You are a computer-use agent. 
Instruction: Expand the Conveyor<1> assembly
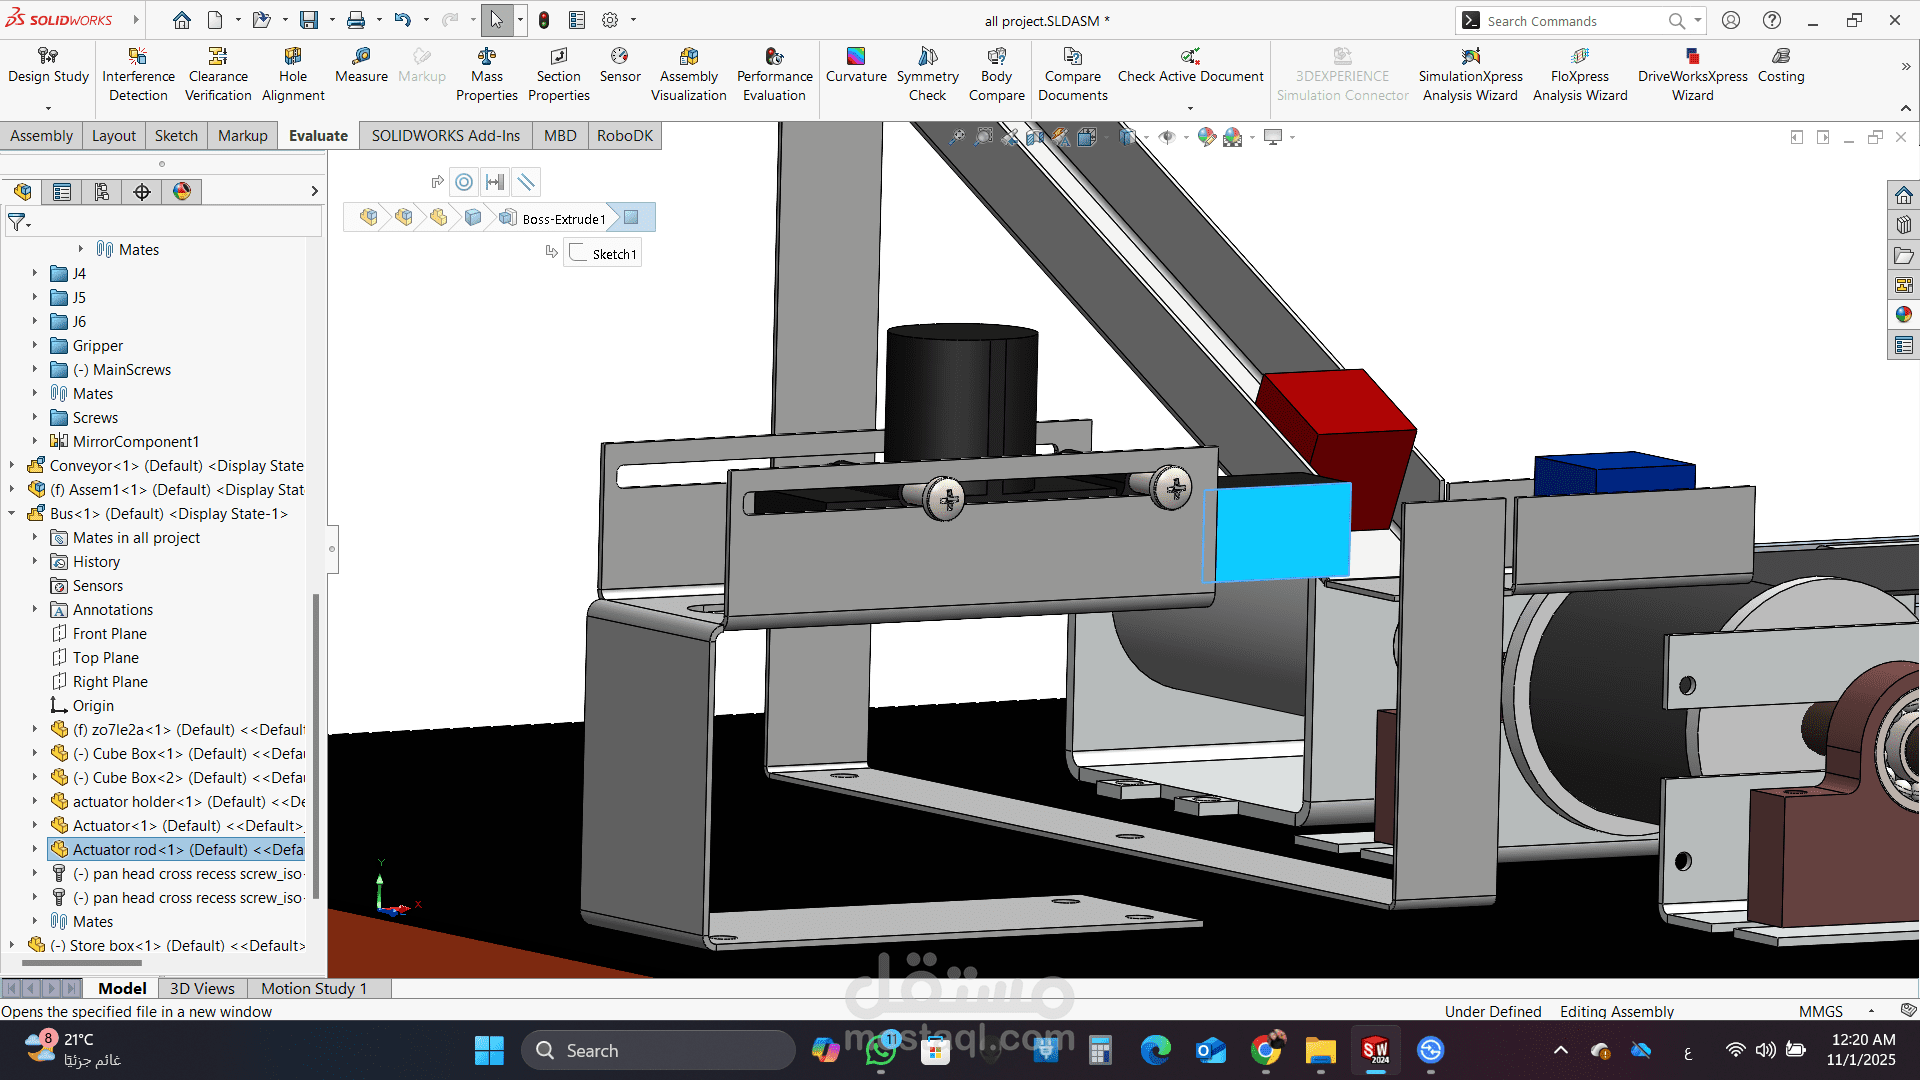tap(12, 465)
